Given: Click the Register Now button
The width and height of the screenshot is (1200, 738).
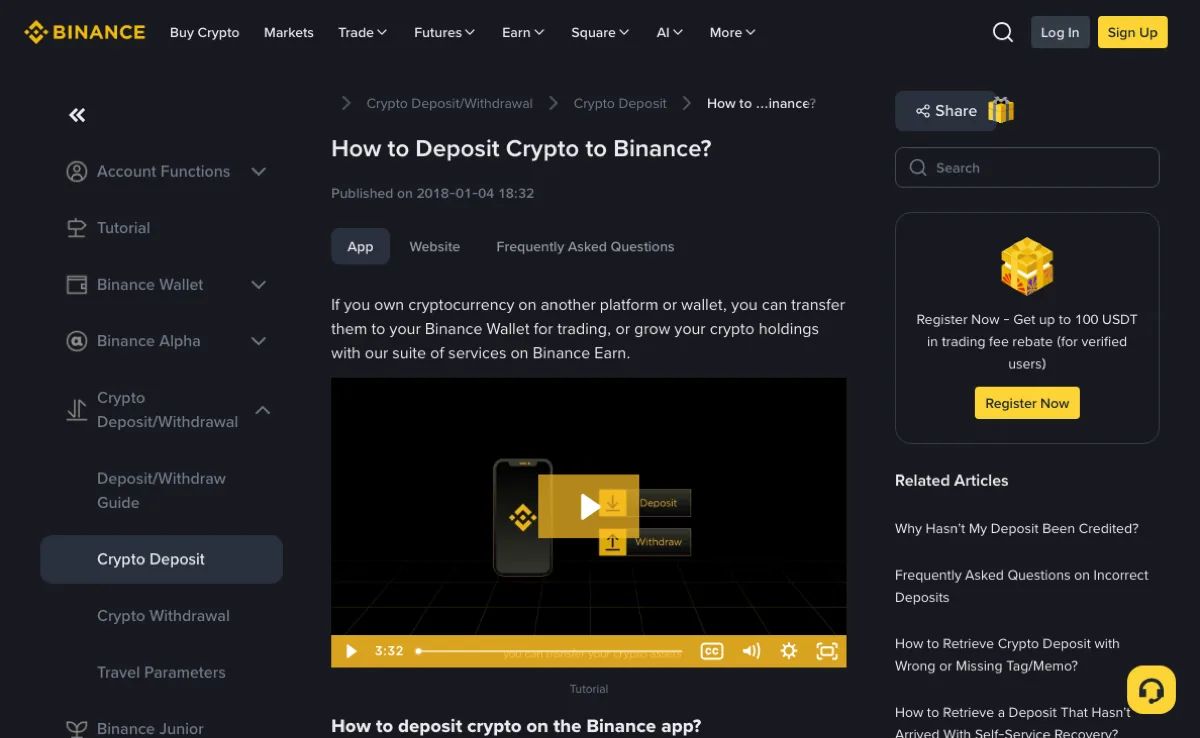Looking at the screenshot, I should tap(1027, 403).
